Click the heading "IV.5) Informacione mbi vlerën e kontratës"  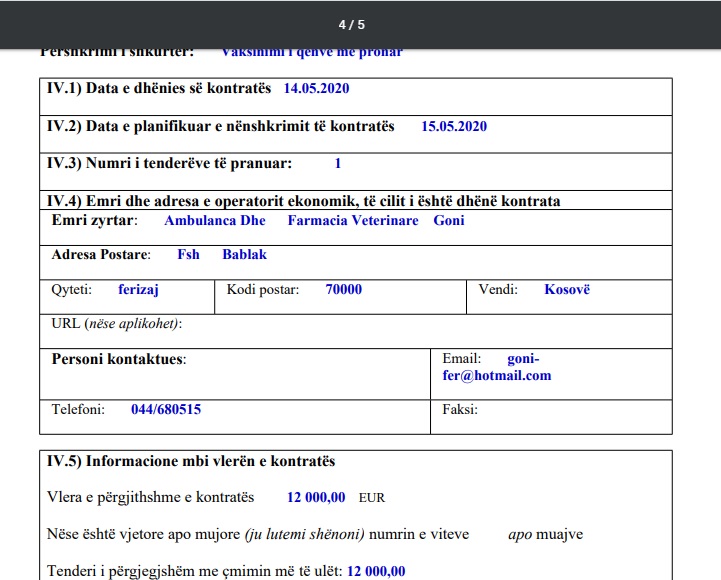coord(191,461)
